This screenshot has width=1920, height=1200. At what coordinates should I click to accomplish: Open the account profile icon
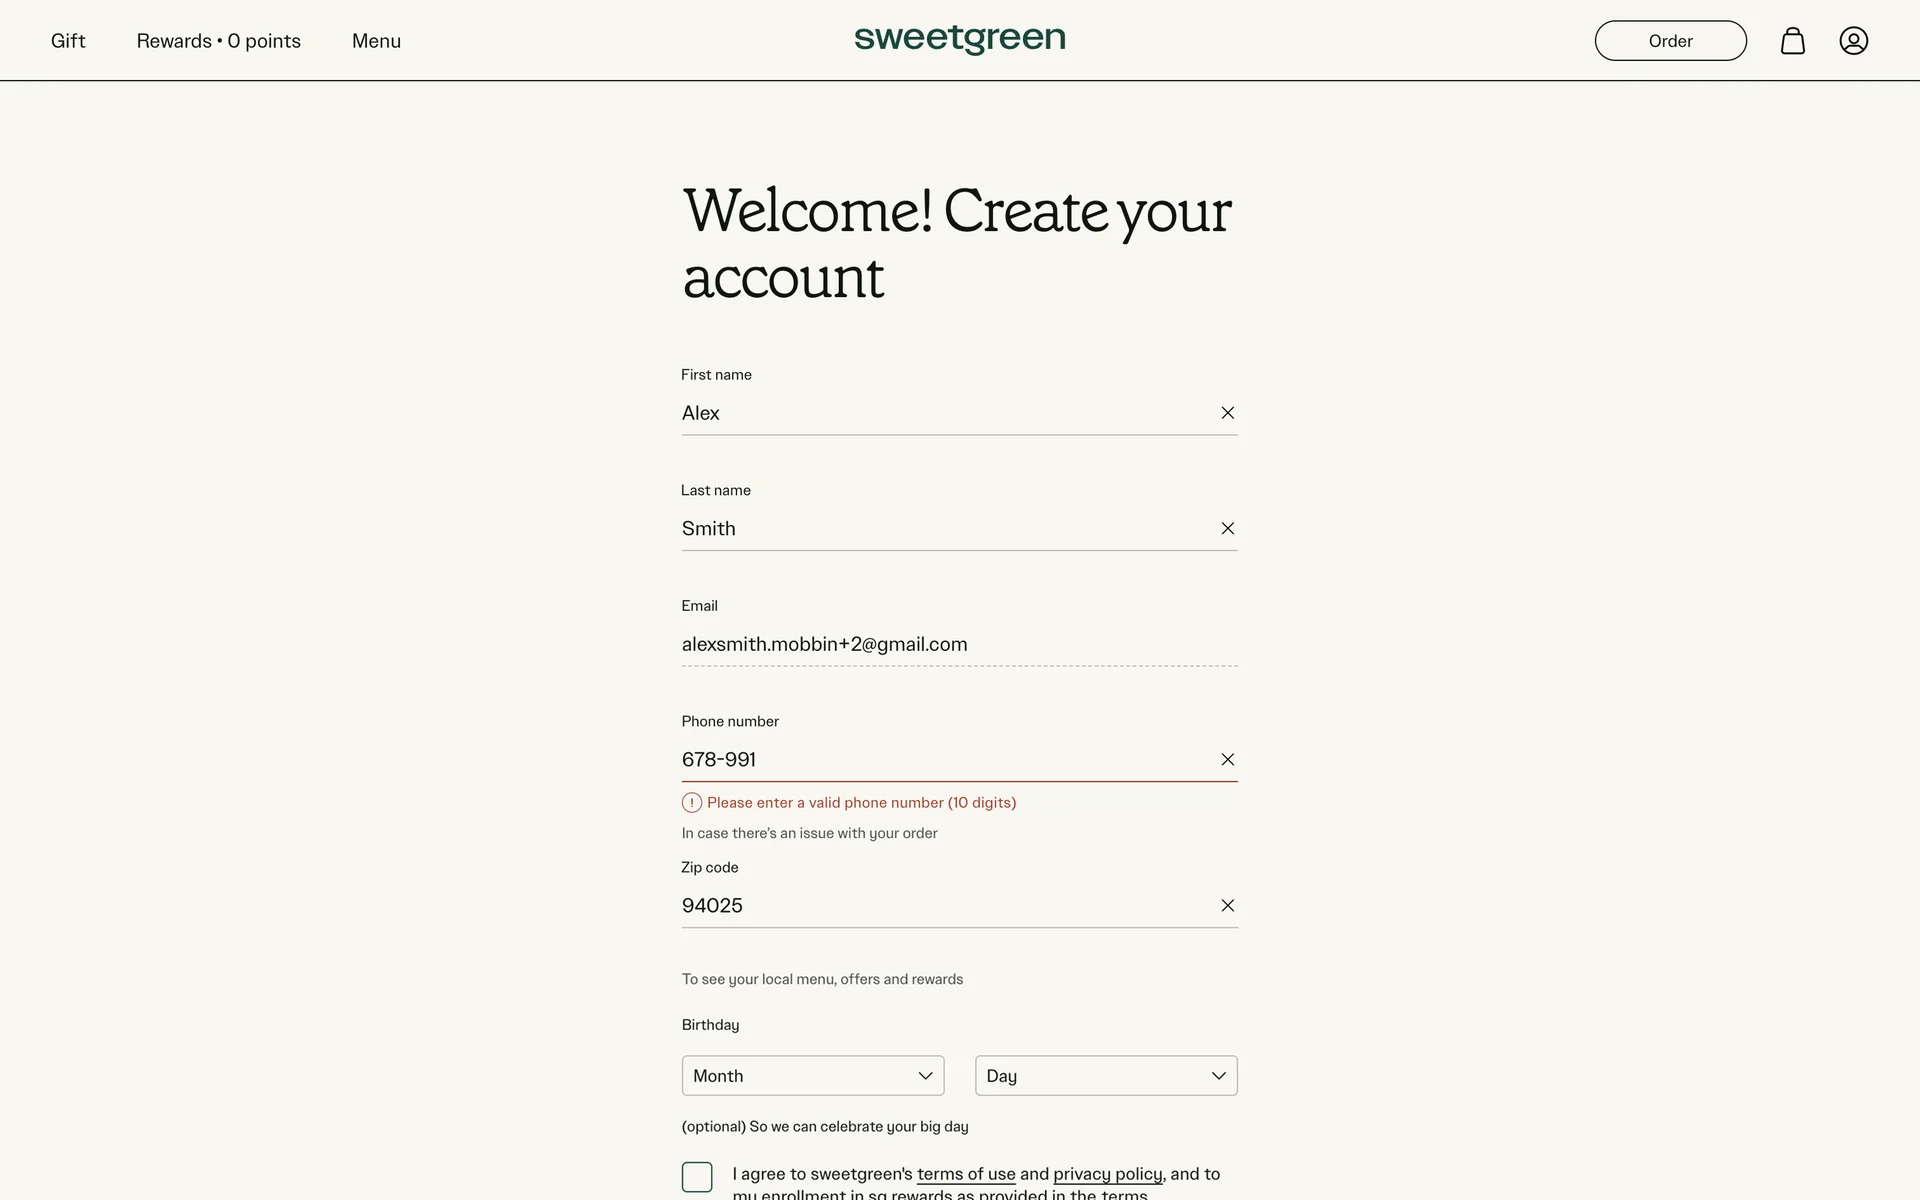click(x=1853, y=41)
